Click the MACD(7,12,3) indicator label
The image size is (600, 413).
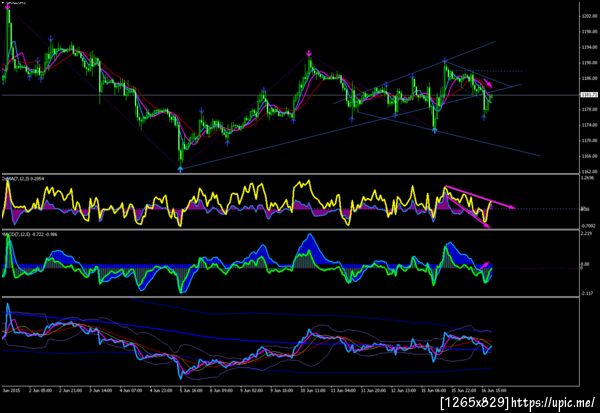click(x=30, y=234)
